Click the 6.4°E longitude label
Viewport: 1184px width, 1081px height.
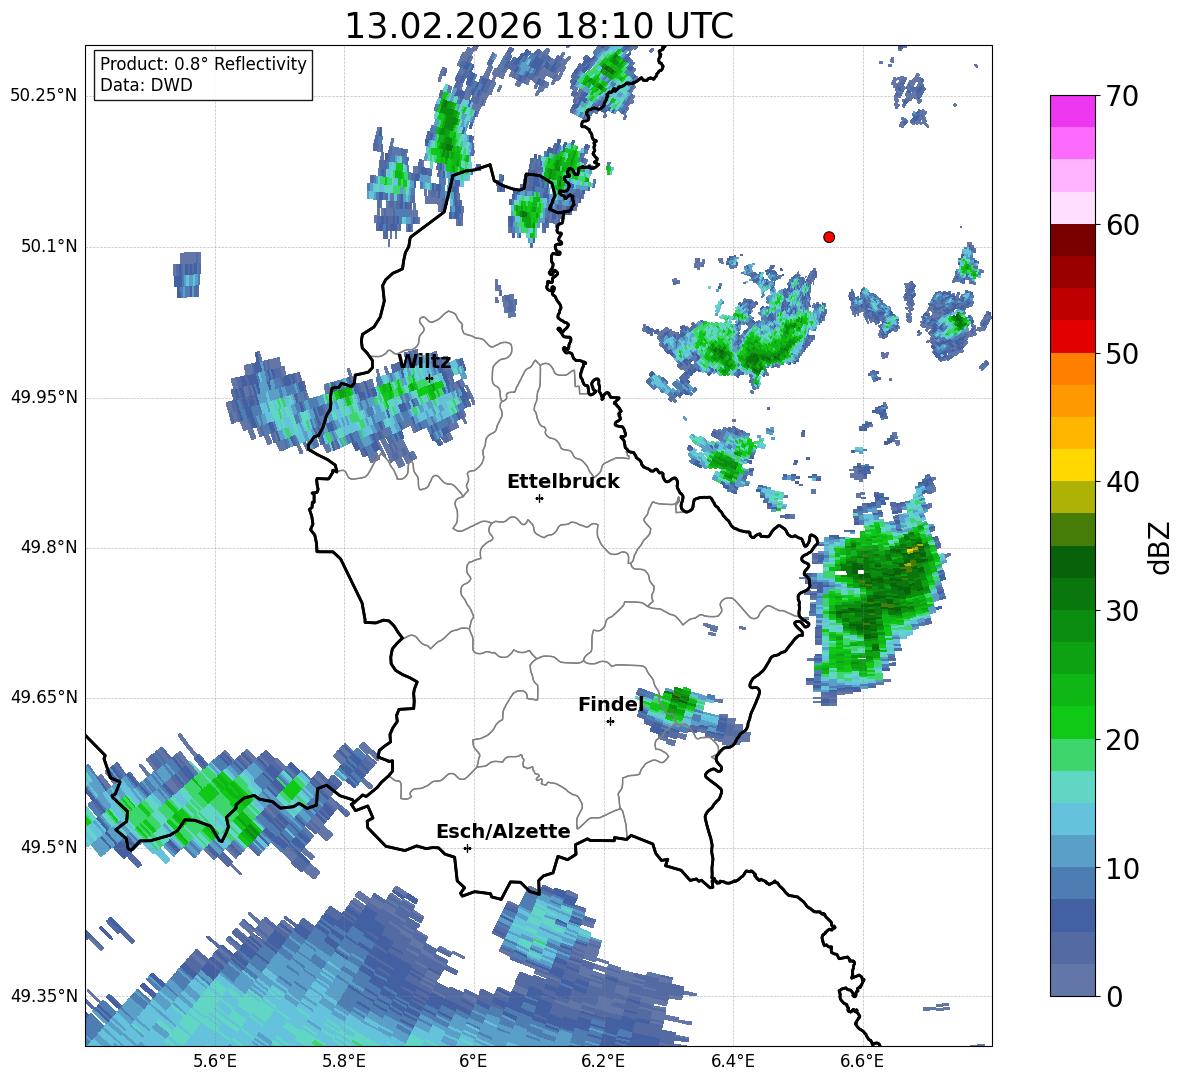pos(732,1061)
